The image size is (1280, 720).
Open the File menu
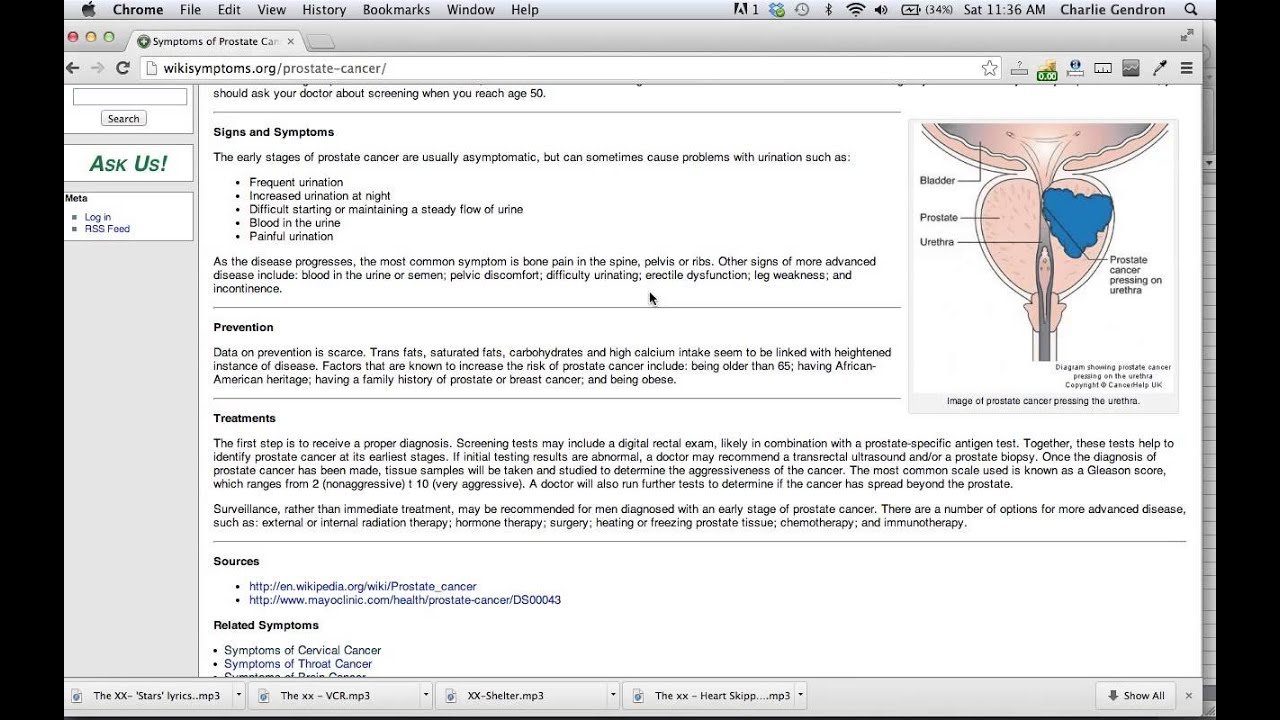click(190, 10)
